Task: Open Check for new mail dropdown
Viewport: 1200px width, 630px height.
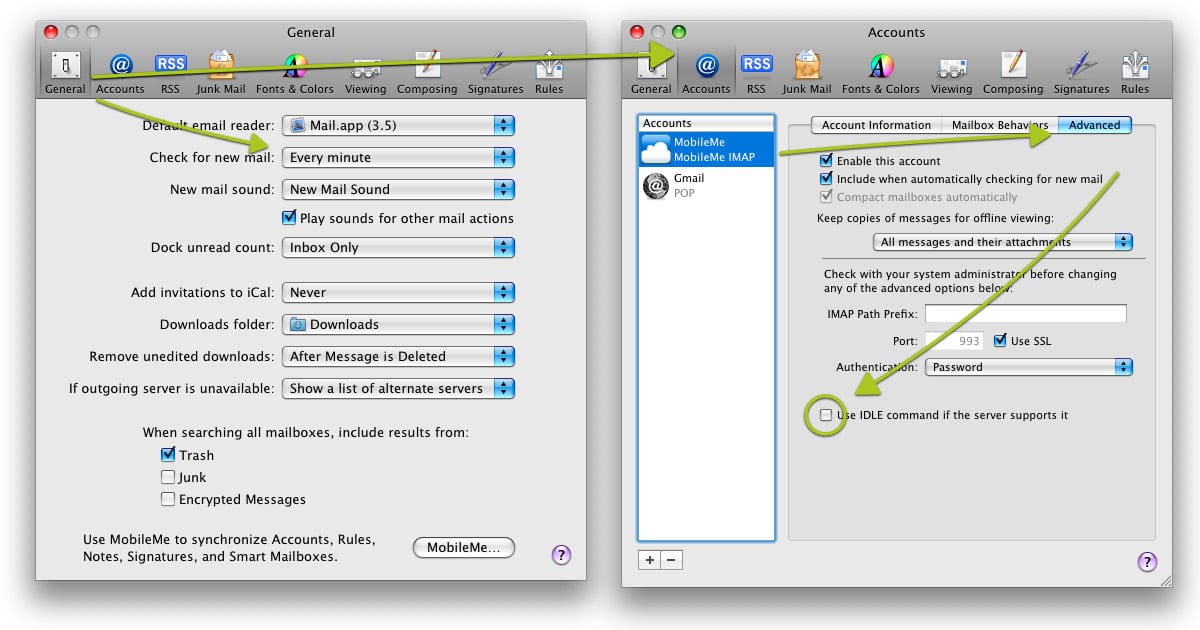Action: point(398,157)
